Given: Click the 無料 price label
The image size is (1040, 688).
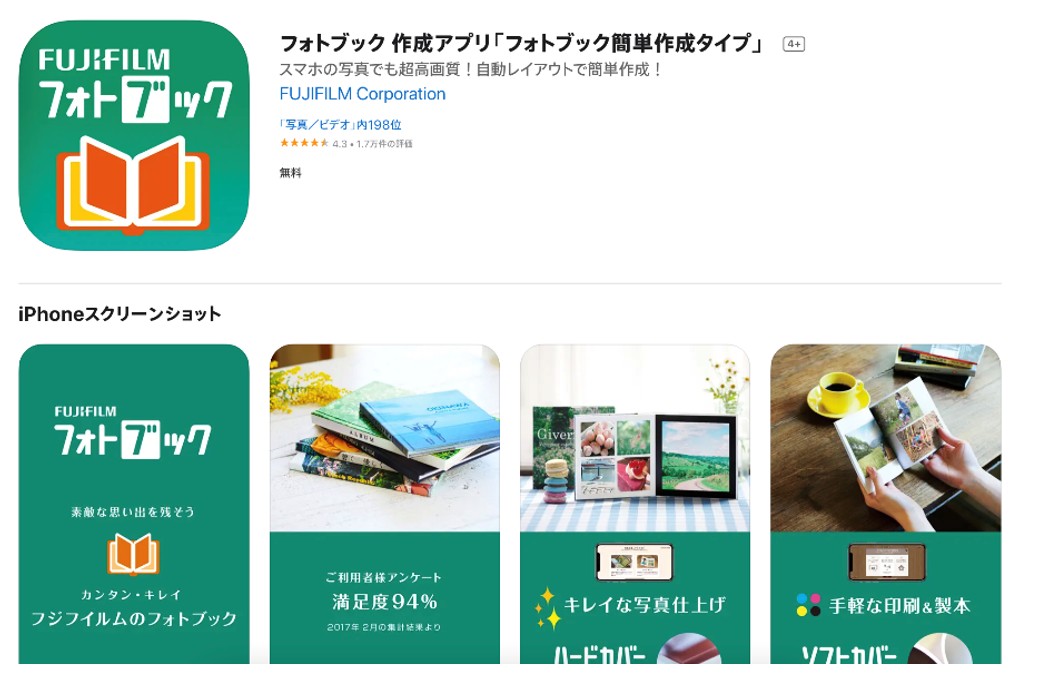Looking at the screenshot, I should 291,172.
